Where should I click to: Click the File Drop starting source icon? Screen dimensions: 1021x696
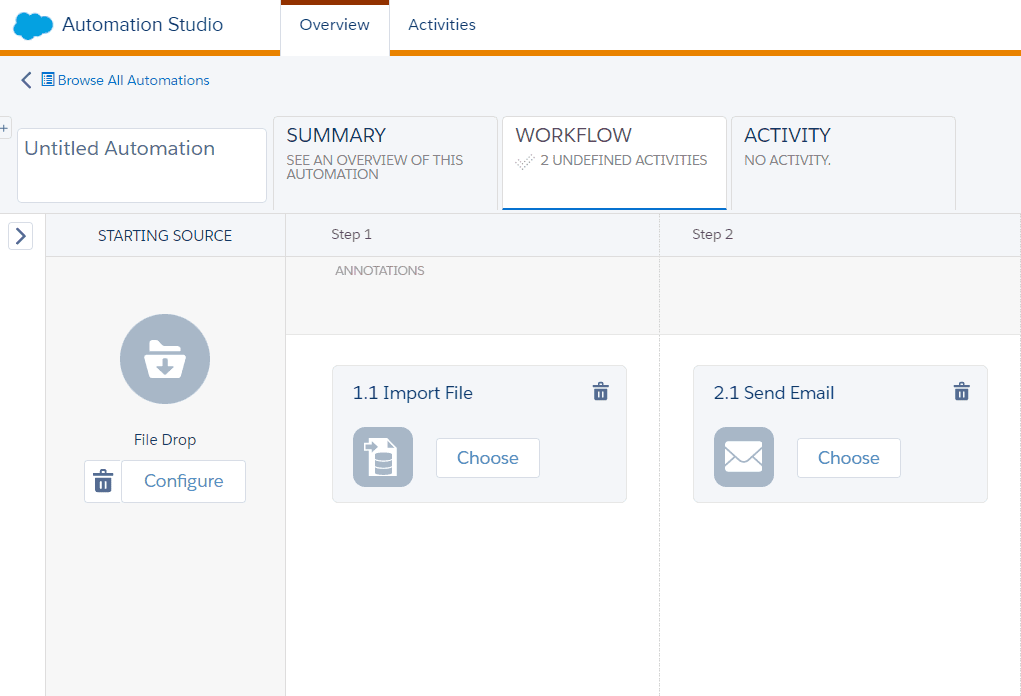pos(165,359)
